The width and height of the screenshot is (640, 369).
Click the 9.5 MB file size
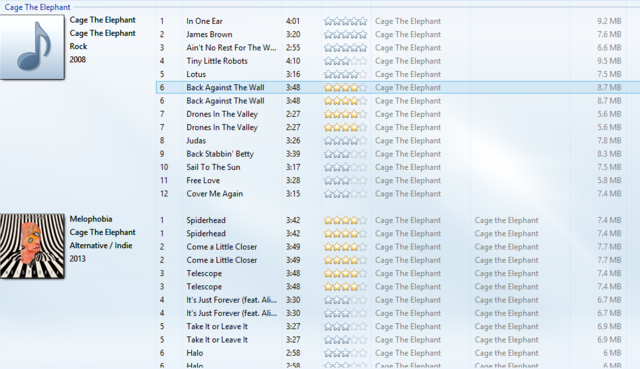(609, 61)
